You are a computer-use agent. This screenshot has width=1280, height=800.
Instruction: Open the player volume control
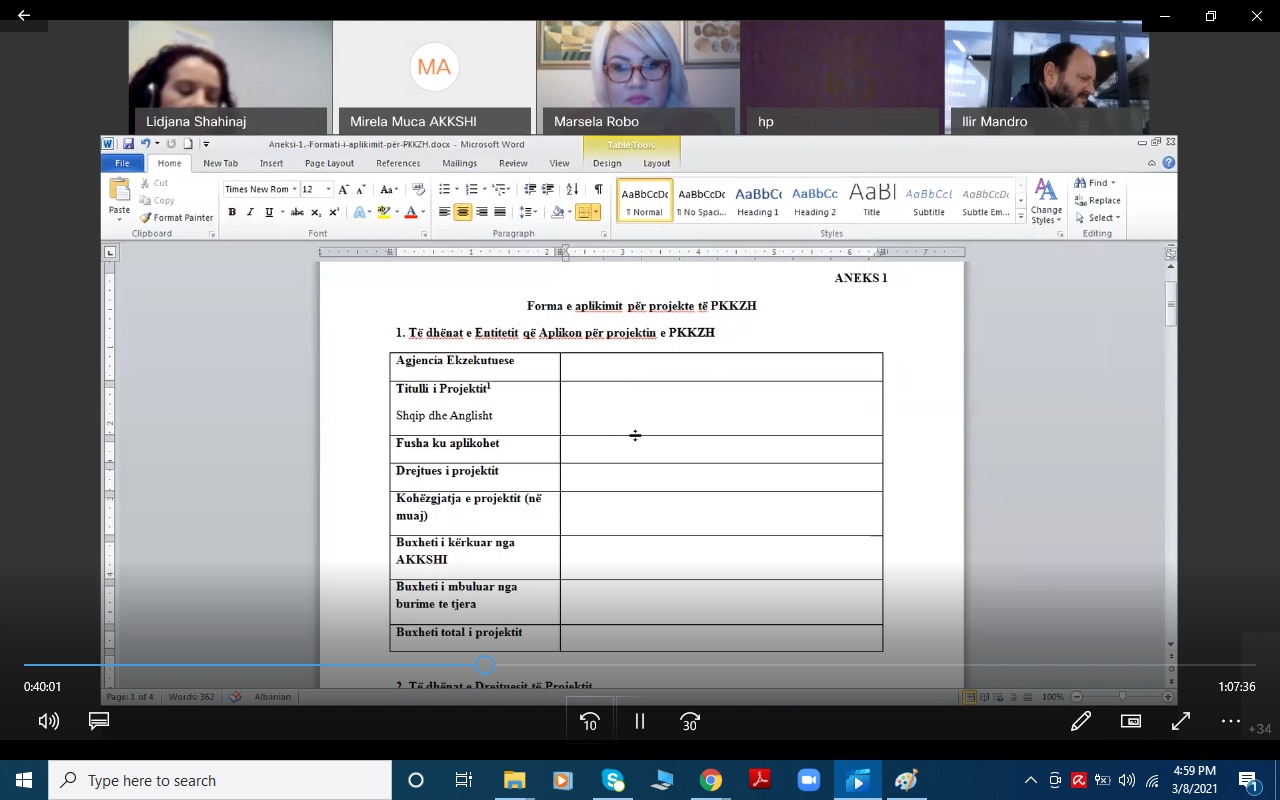48,721
